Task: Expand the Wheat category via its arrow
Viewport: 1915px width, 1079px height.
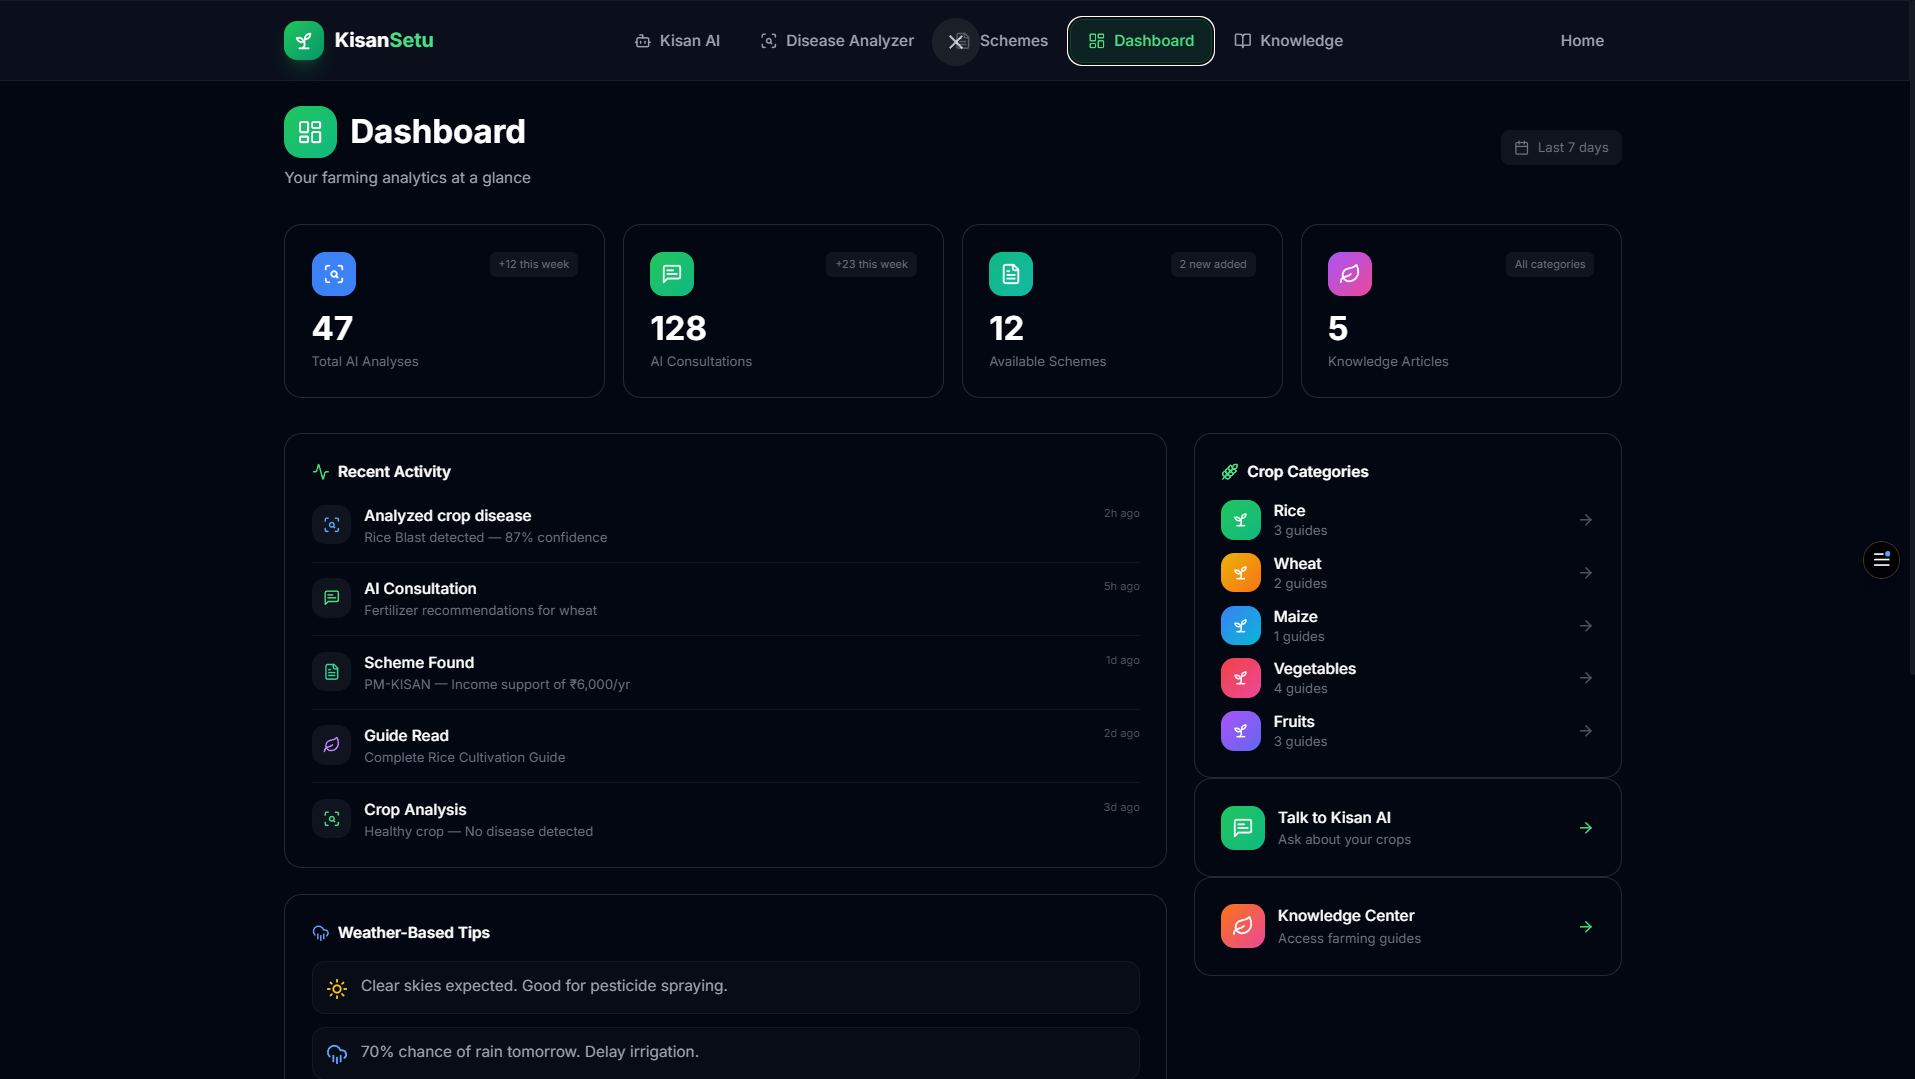Action: coord(1586,573)
